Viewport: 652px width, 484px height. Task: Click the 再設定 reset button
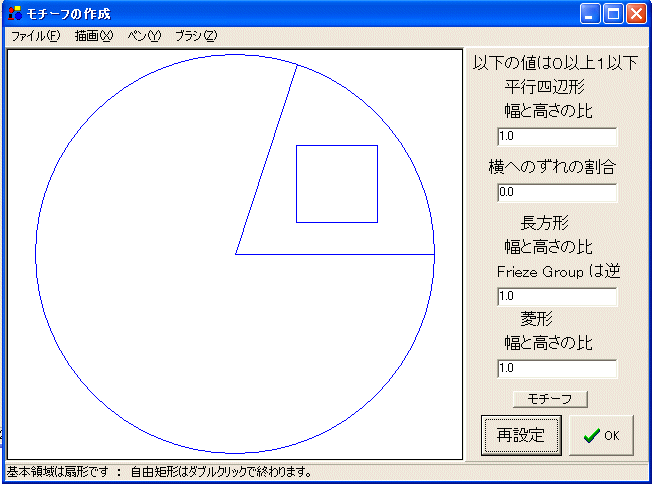[x=521, y=435]
